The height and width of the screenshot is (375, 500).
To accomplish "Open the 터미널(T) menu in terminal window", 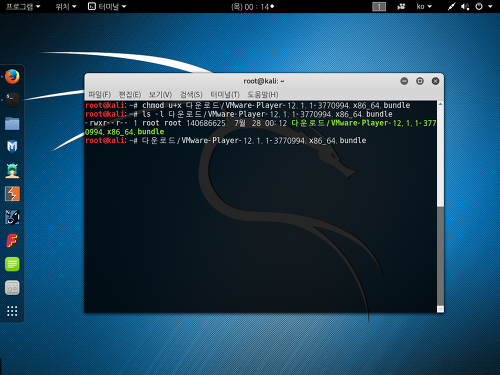I will [225, 95].
